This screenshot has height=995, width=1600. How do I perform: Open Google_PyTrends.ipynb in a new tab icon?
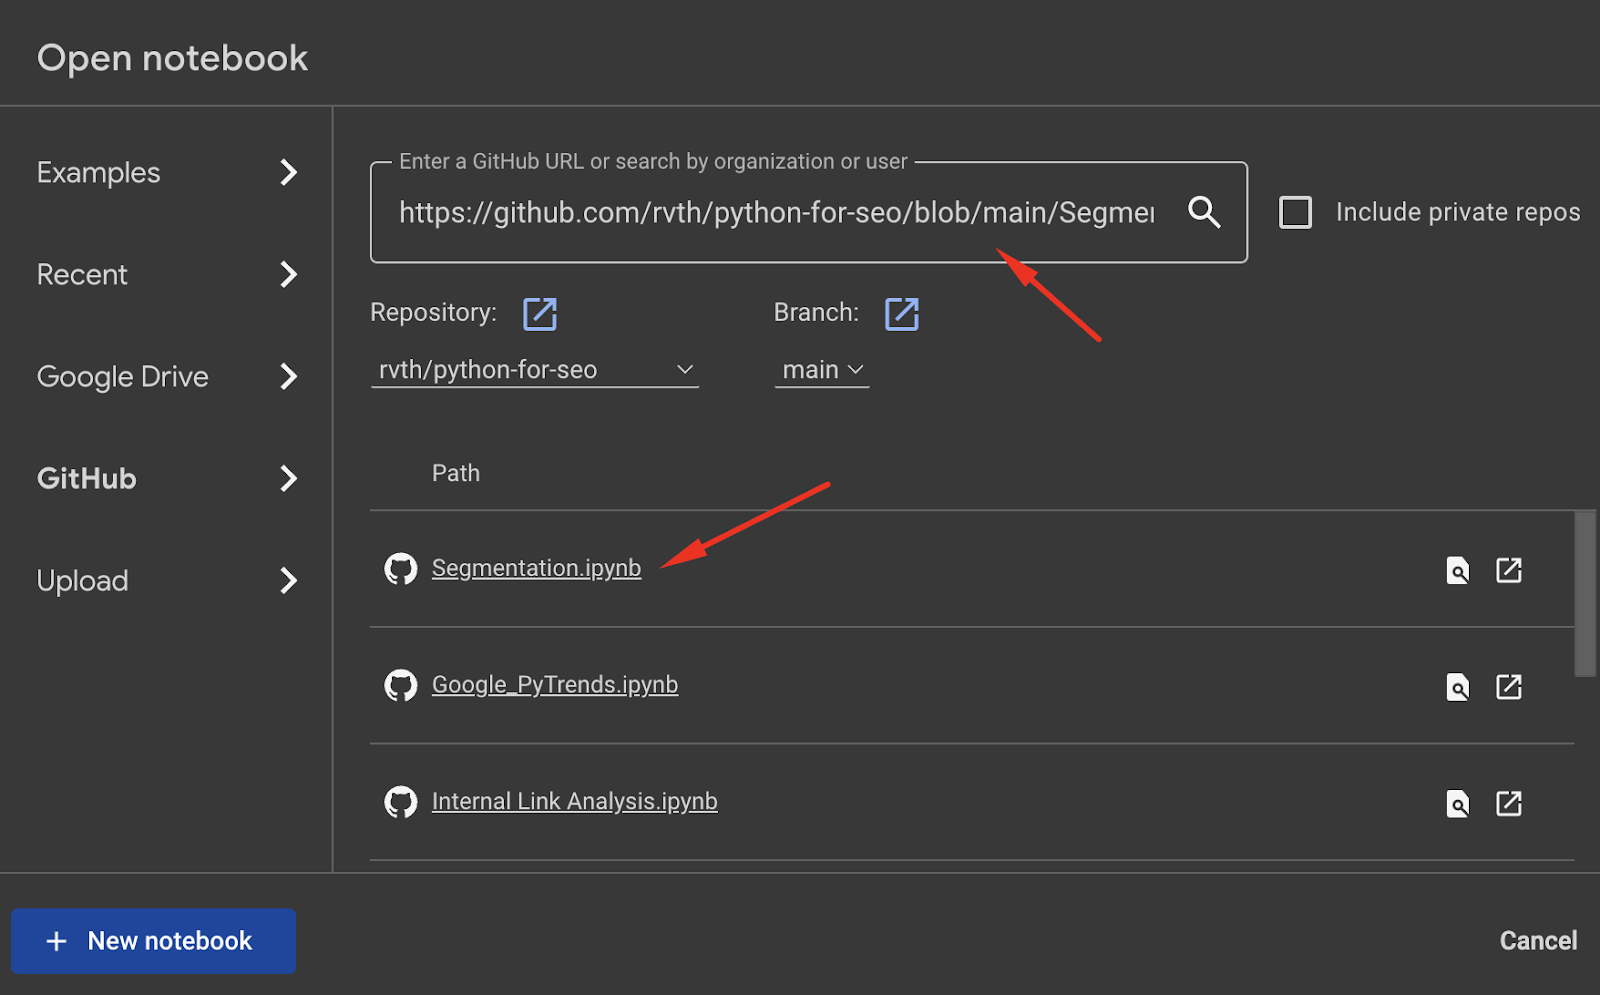click(1509, 686)
